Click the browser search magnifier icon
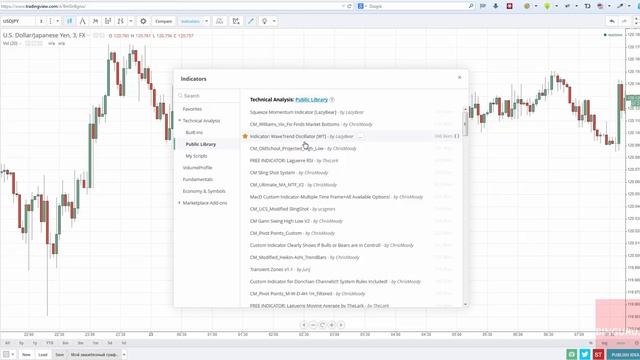The width and height of the screenshot is (640, 360). point(471,6)
